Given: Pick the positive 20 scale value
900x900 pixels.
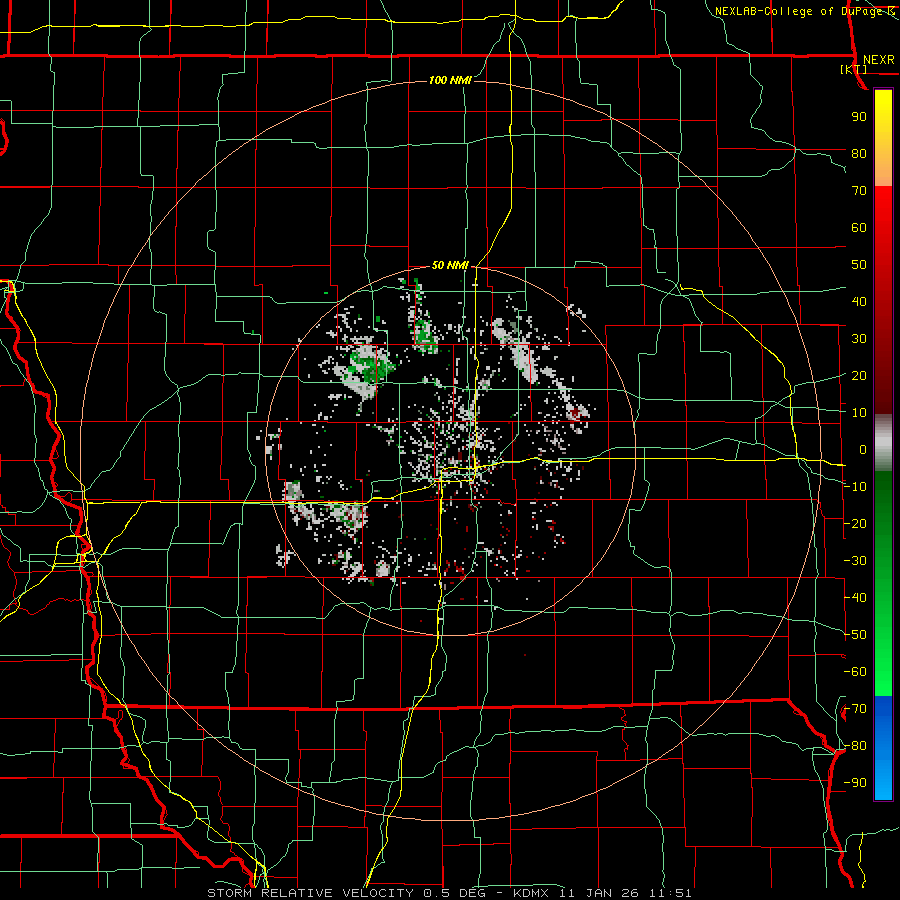Looking at the screenshot, I should point(859,375).
